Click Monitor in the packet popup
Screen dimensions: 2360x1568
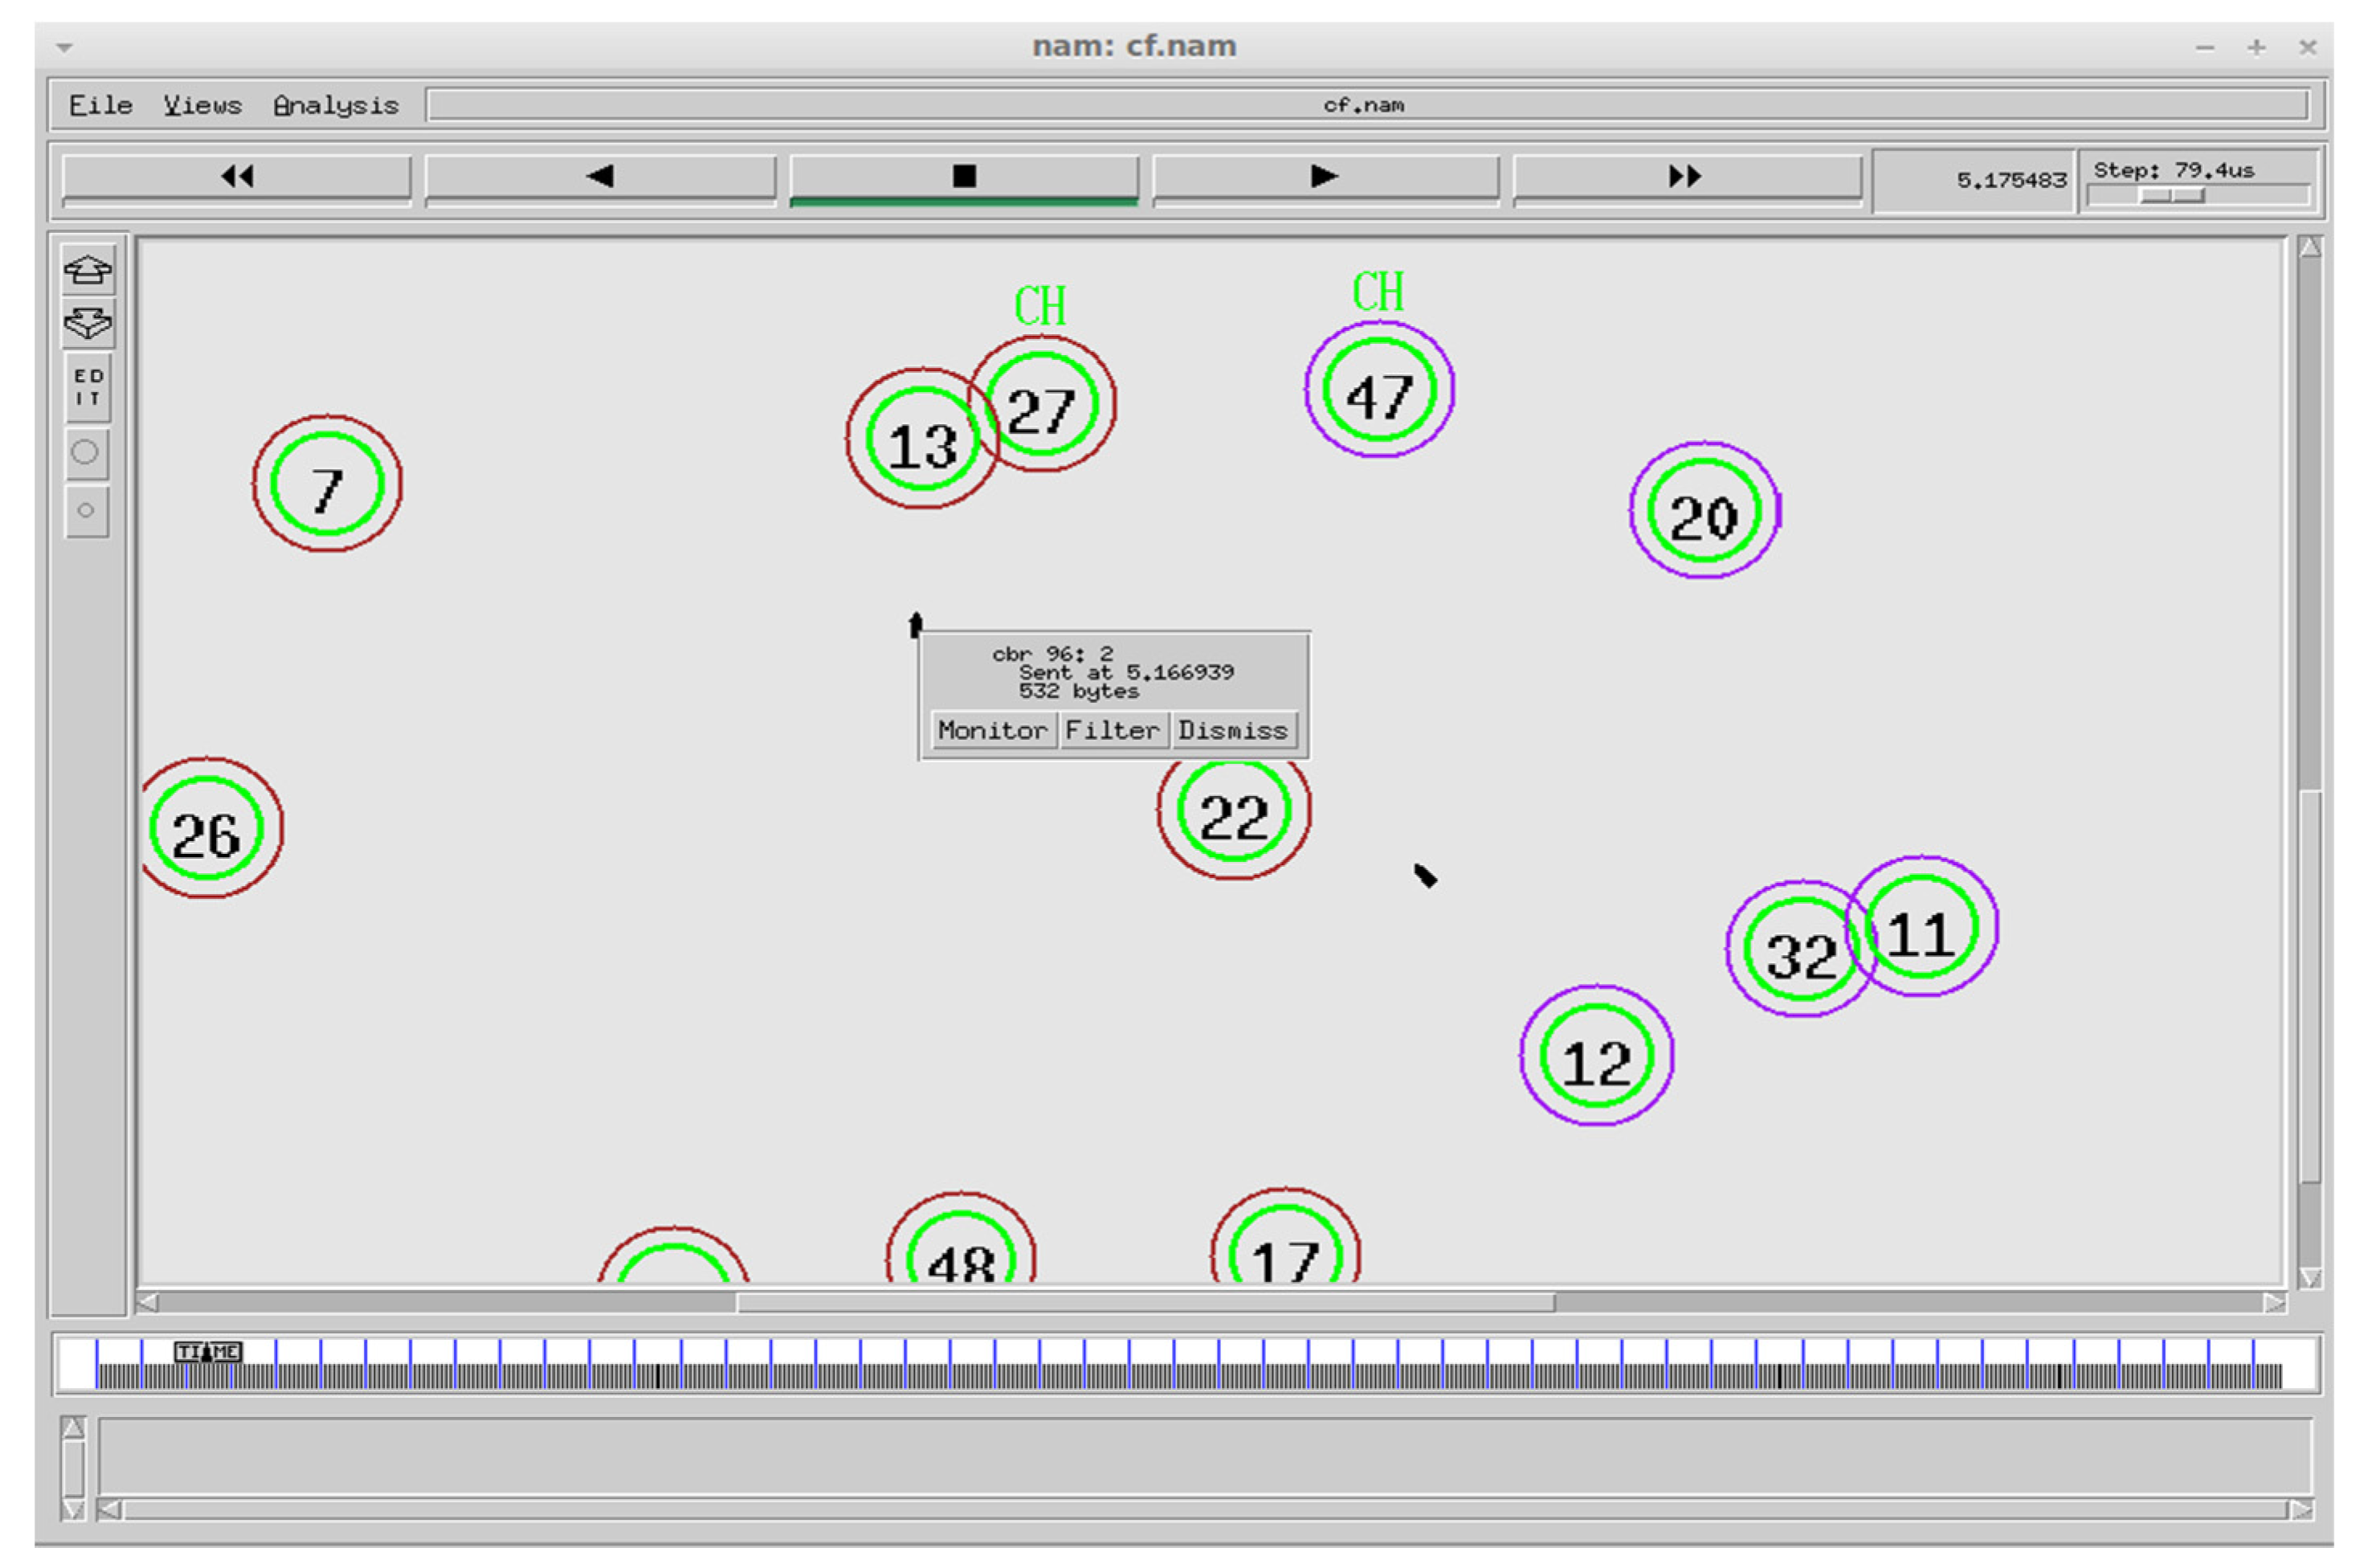[992, 730]
